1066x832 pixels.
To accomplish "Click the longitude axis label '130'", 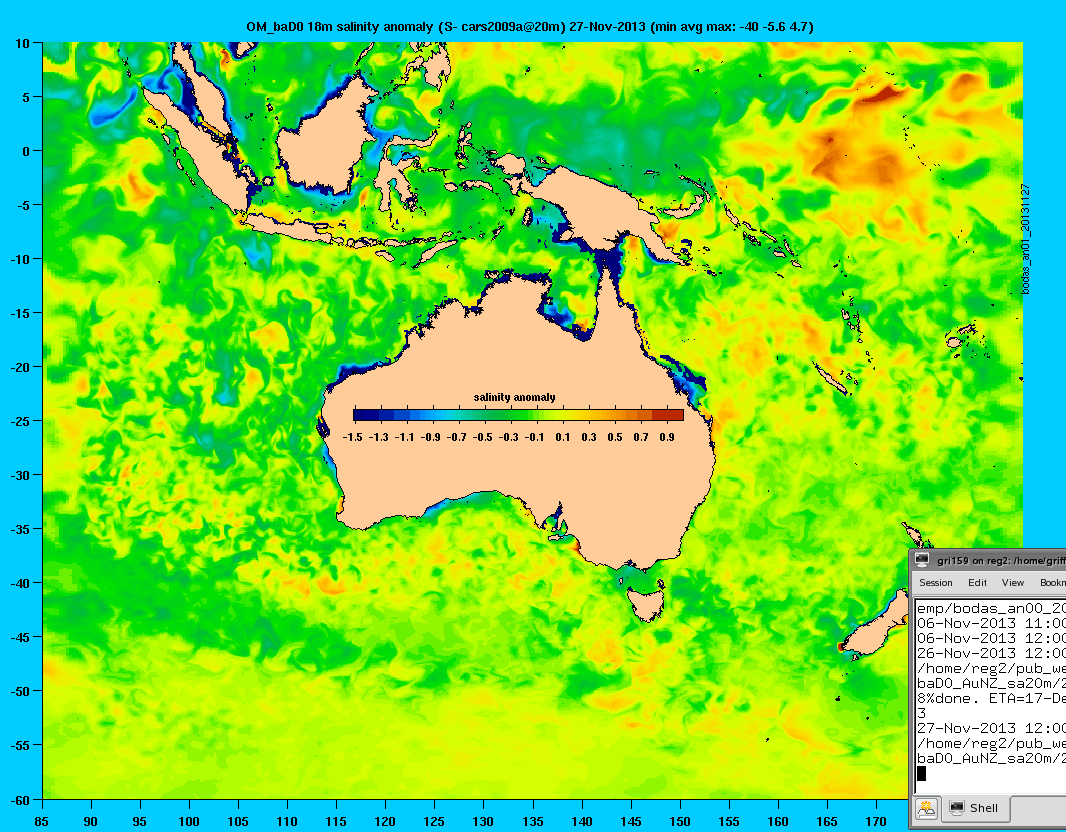I will point(483,822).
